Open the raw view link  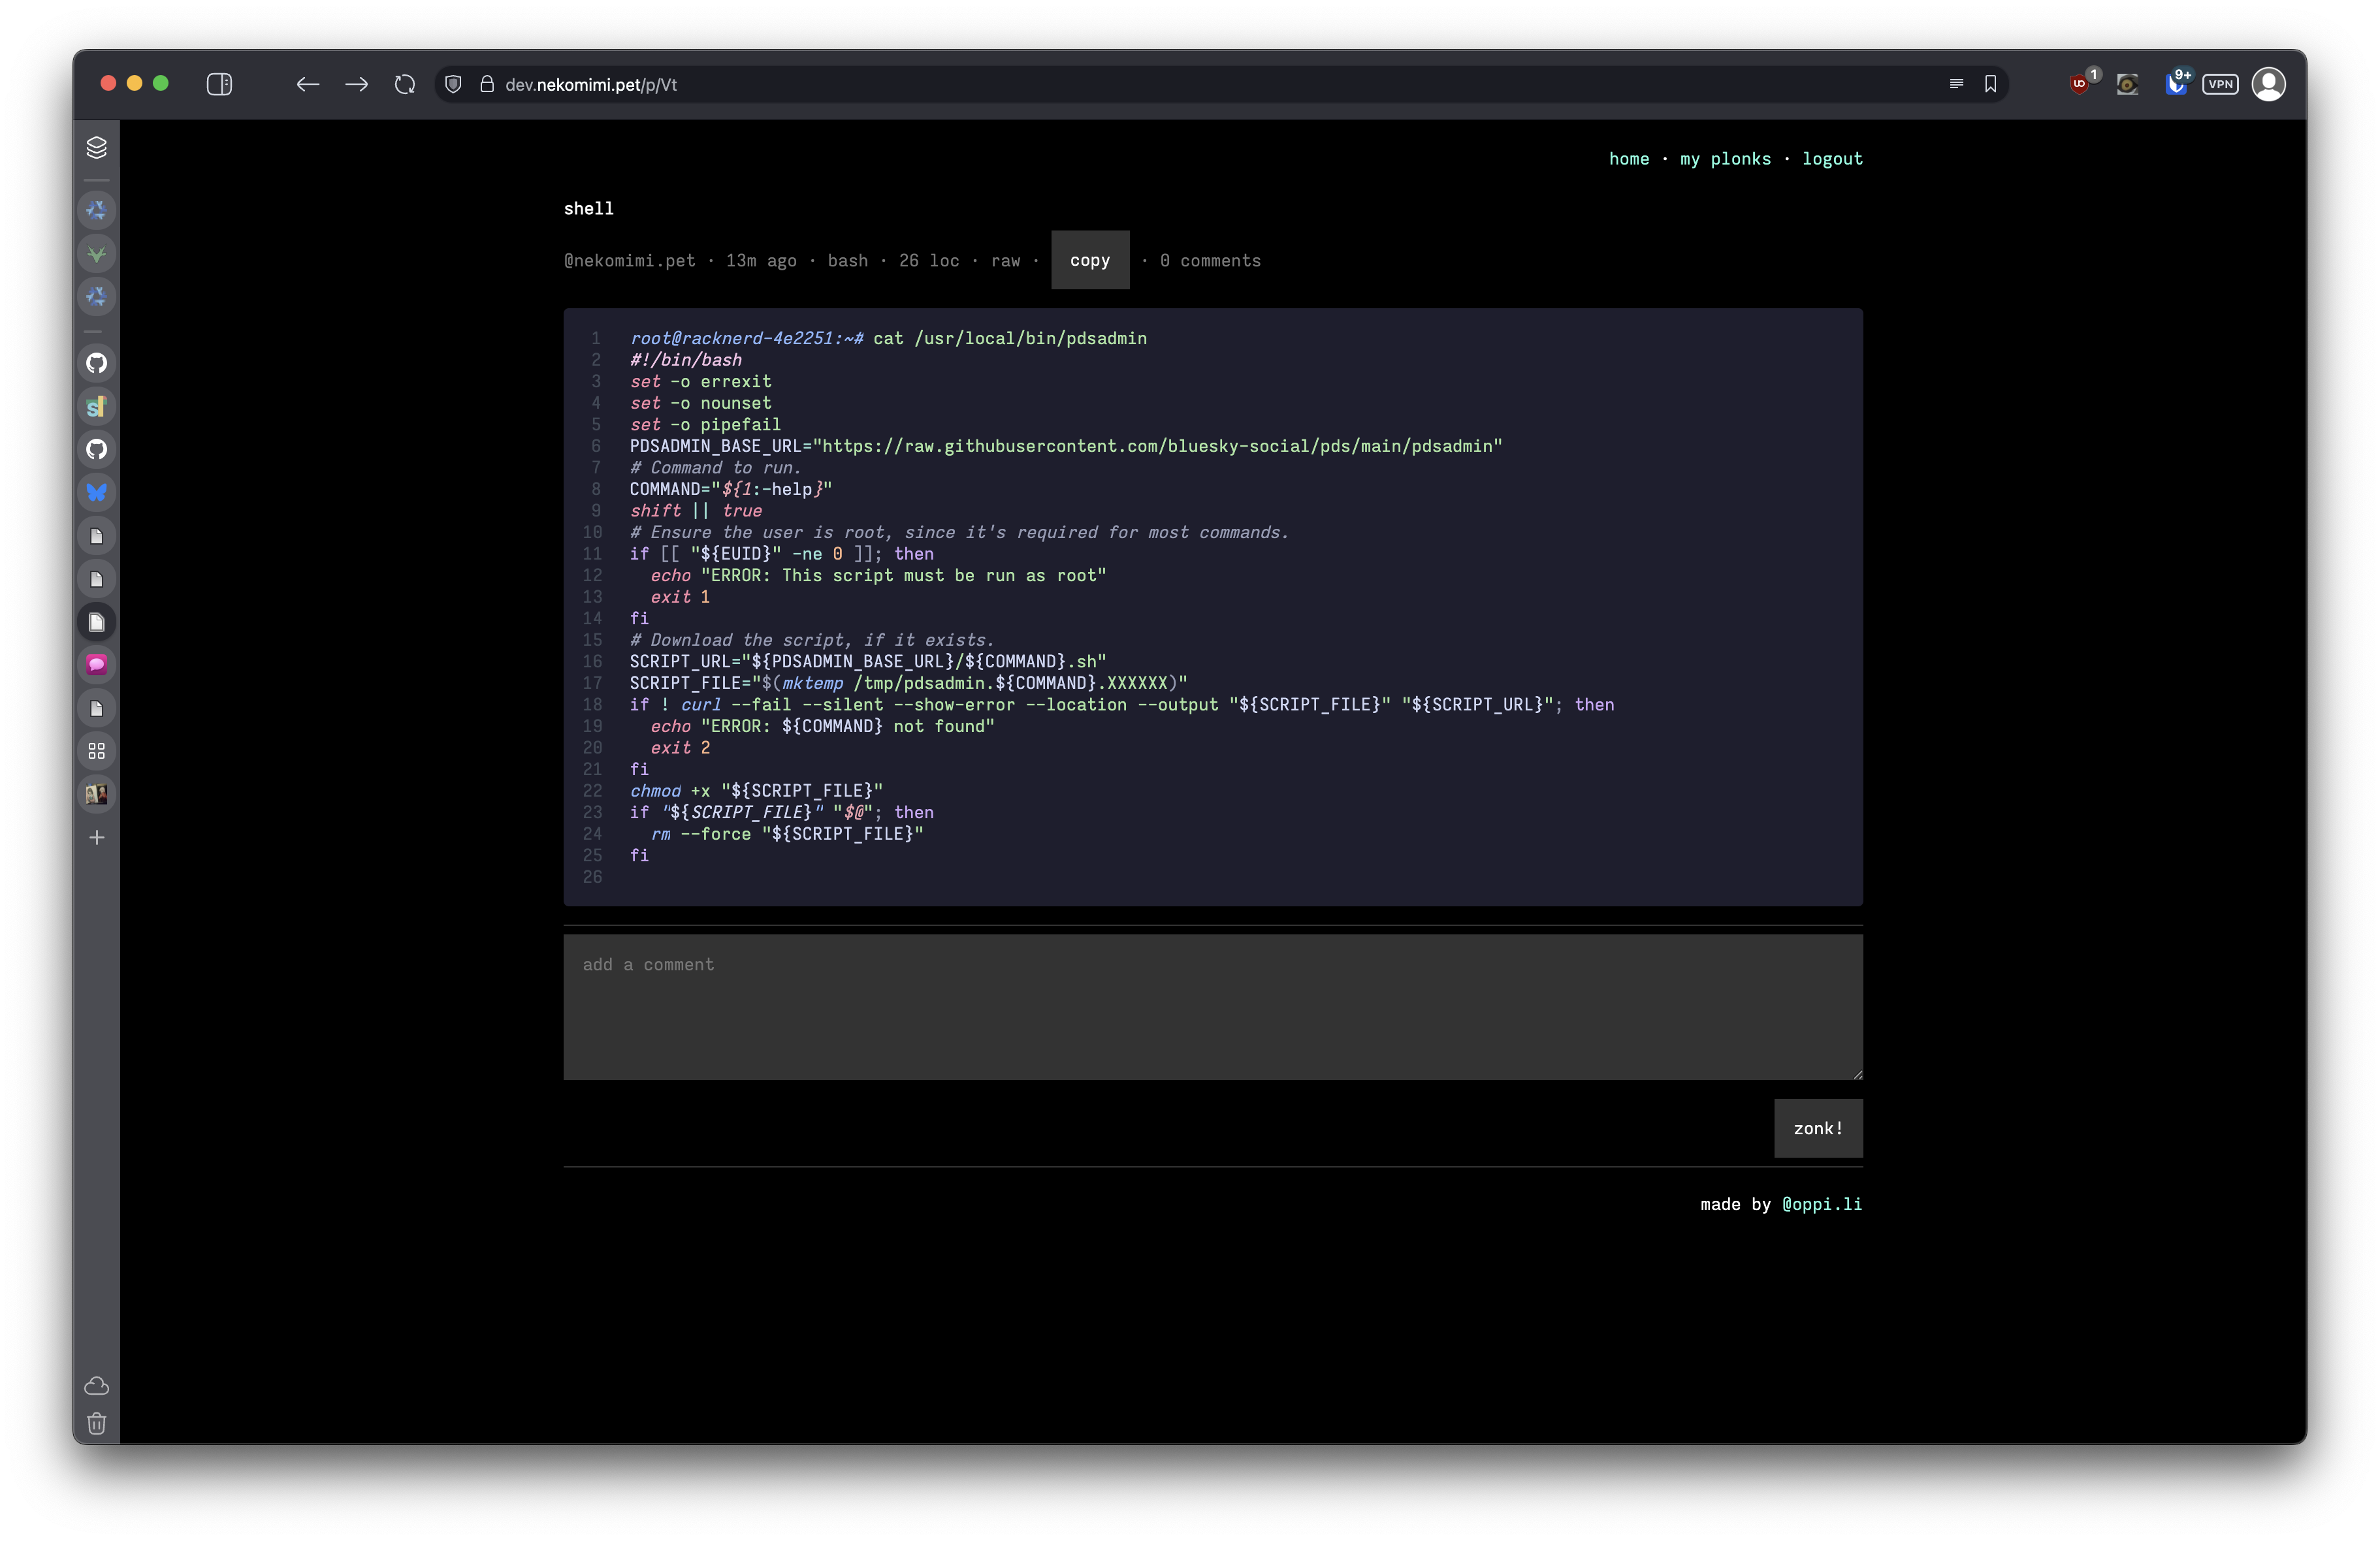(1005, 261)
